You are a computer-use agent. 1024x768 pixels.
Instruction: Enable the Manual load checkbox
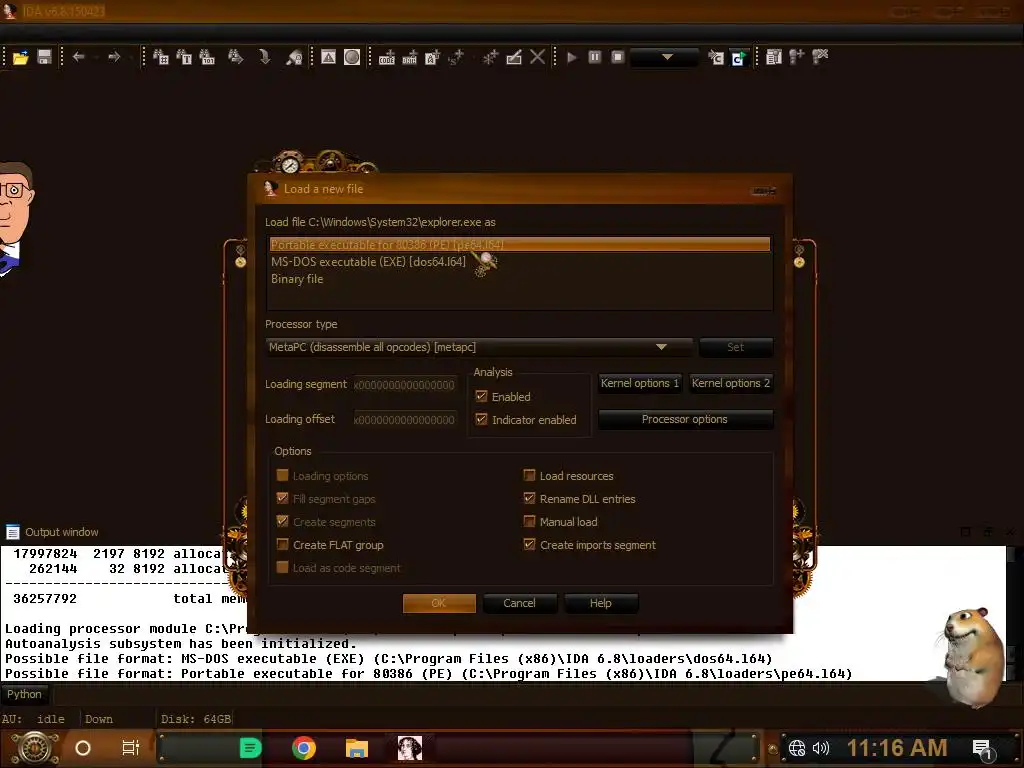pyautogui.click(x=529, y=521)
